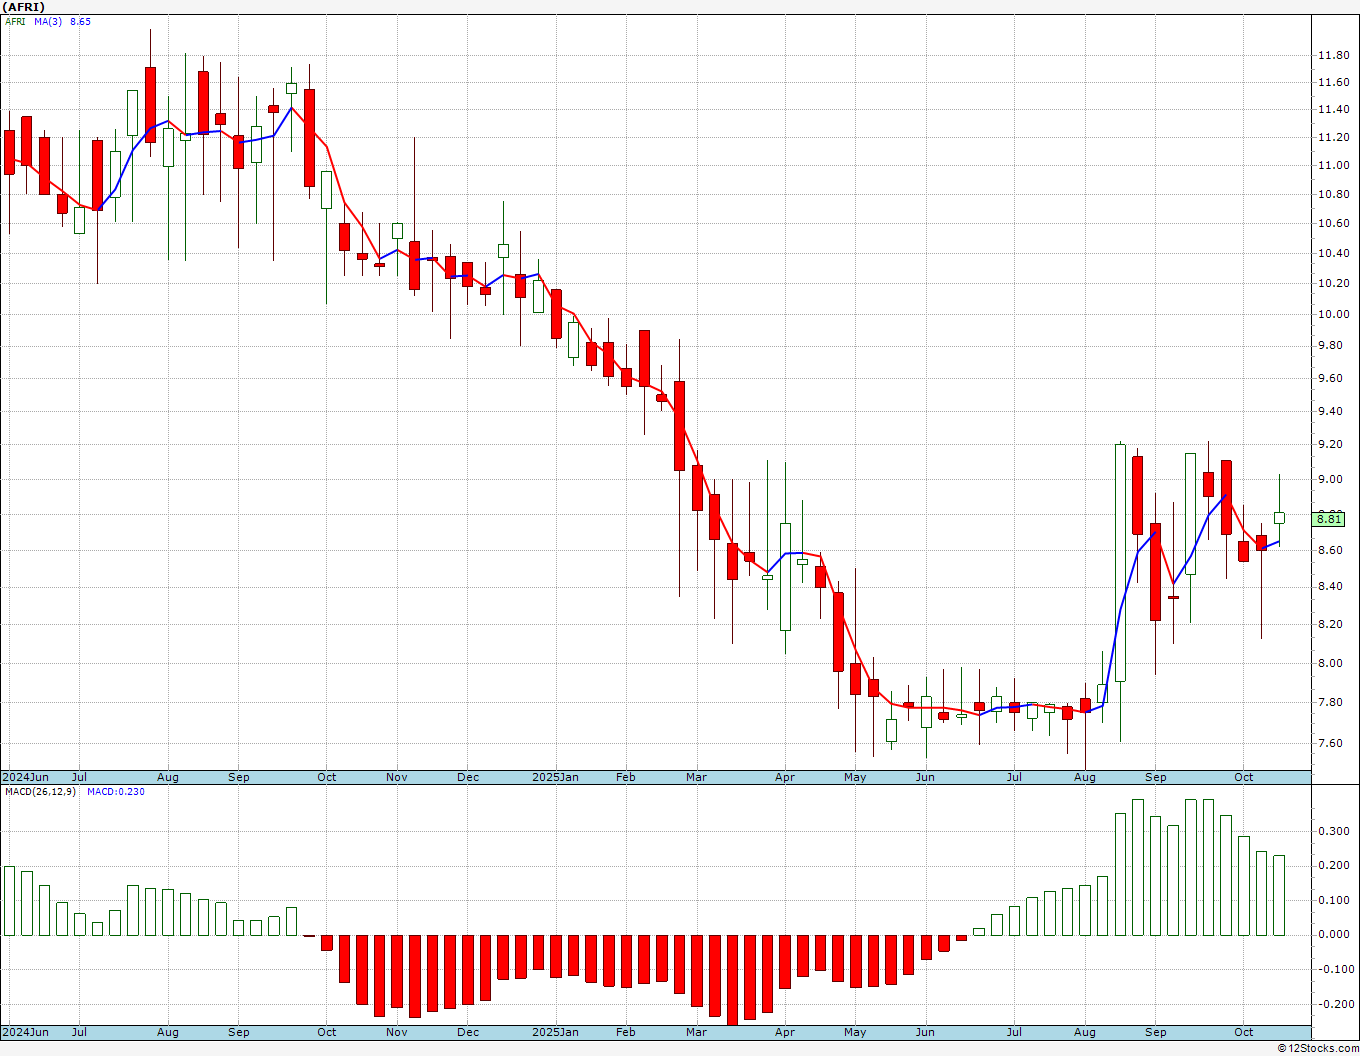This screenshot has width=1360, height=1056.
Task: Click 2025Jan on the price chart time axis
Action: [x=555, y=777]
